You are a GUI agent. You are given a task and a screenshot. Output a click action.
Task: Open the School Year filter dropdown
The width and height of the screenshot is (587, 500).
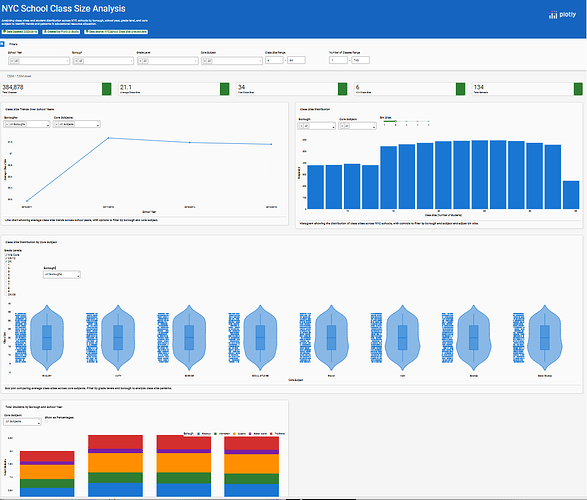39,61
